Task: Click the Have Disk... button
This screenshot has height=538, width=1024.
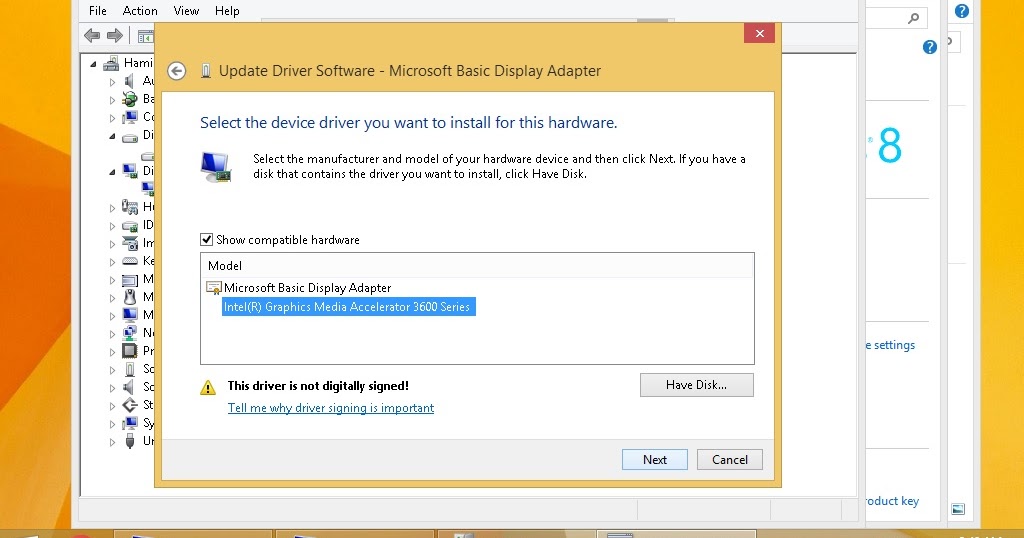Action: pyautogui.click(x=696, y=385)
